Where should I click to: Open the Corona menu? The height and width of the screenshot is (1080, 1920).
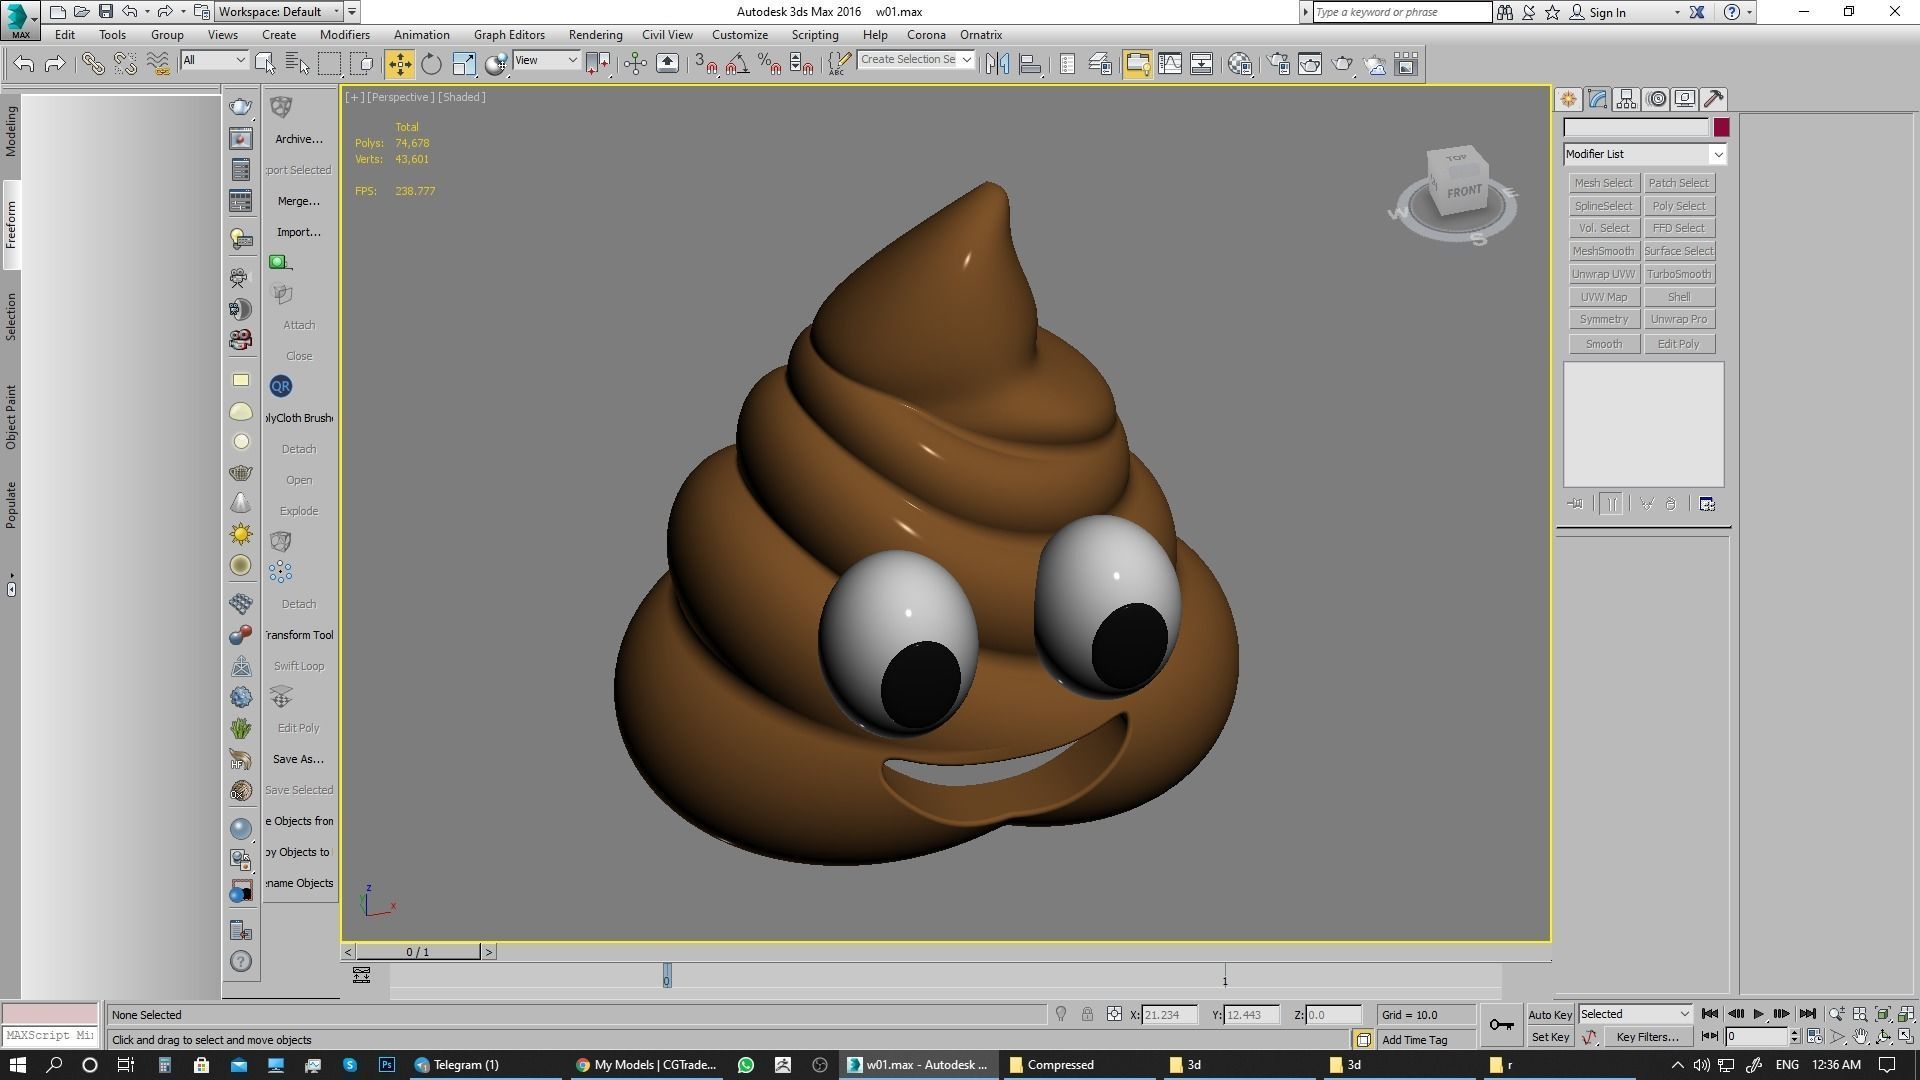(926, 35)
